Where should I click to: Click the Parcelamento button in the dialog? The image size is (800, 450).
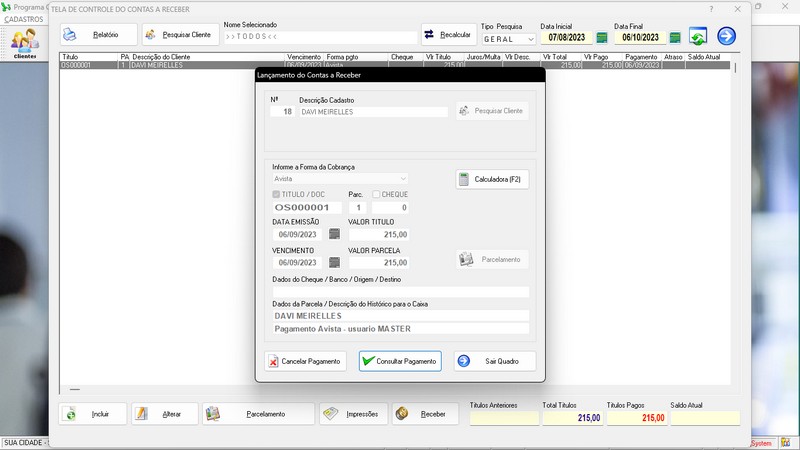[x=492, y=259]
